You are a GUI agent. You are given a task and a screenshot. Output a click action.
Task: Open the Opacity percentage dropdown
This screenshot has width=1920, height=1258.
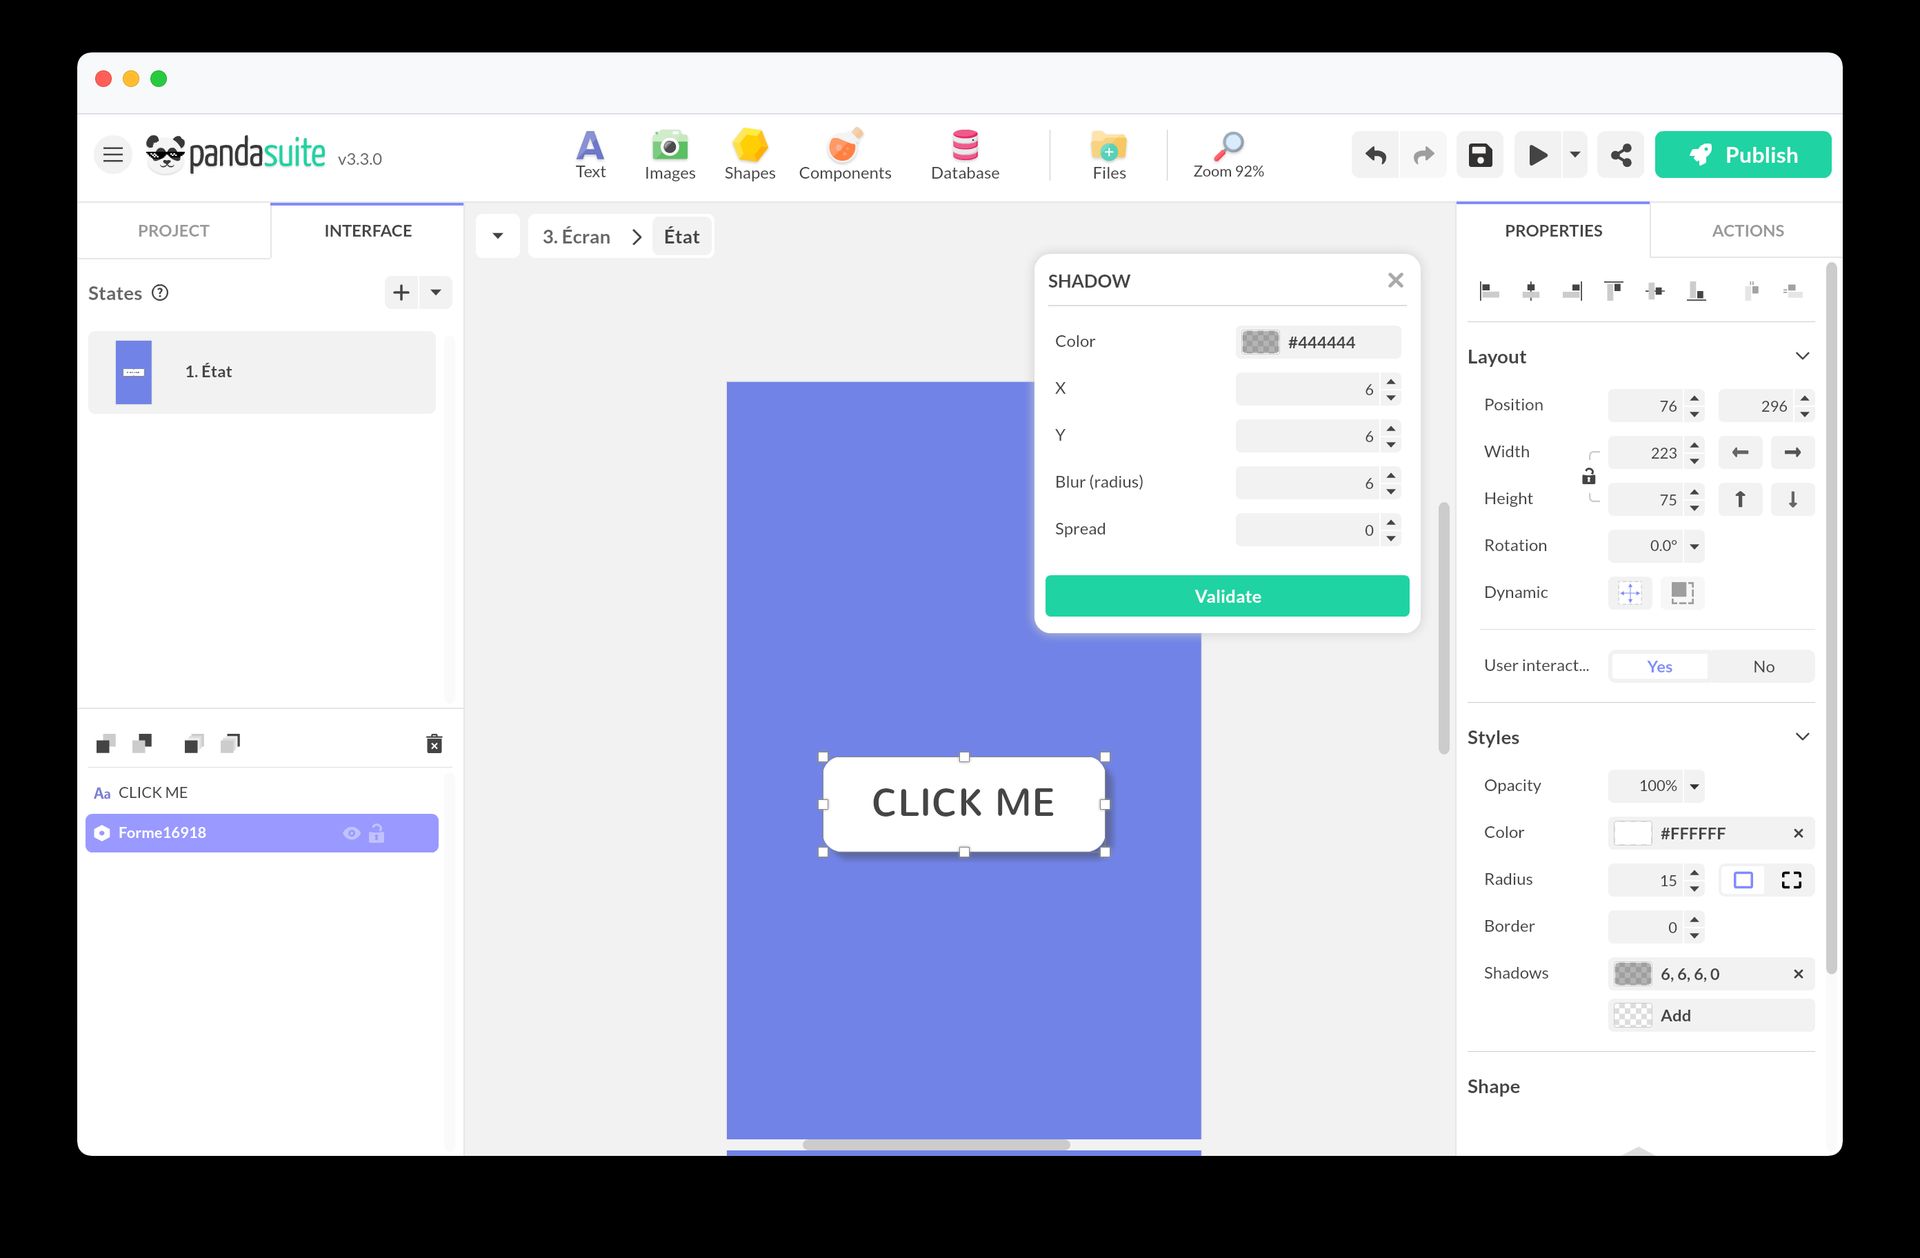(1694, 786)
